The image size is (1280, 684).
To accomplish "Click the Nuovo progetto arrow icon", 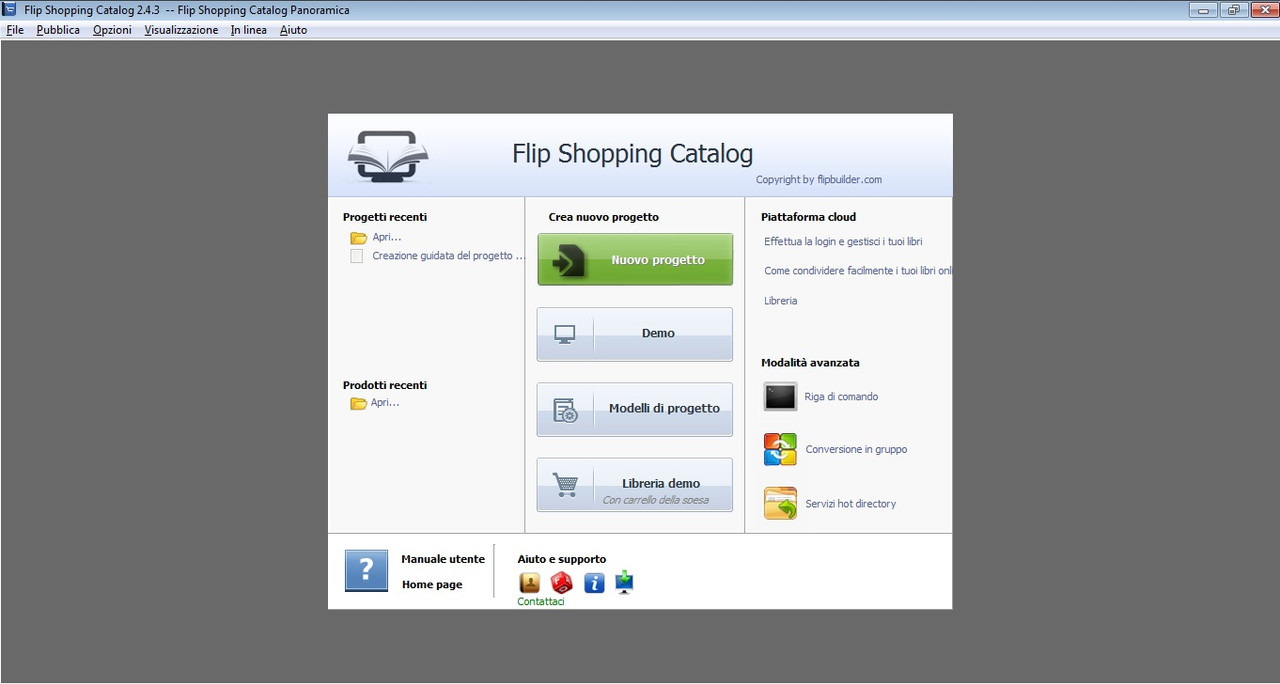I will pos(568,261).
